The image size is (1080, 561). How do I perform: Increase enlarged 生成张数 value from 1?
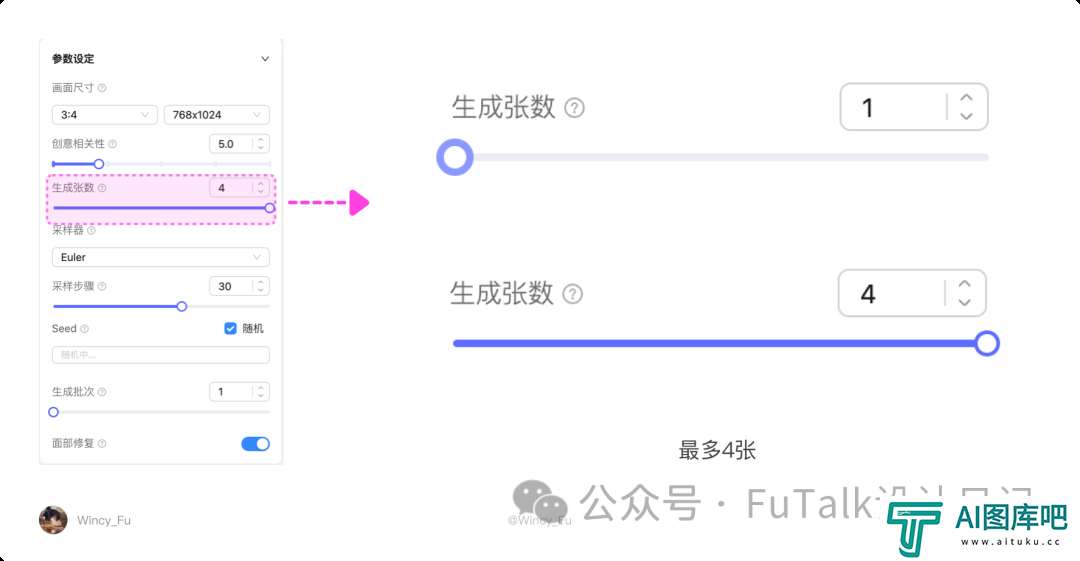pyautogui.click(x=966, y=98)
